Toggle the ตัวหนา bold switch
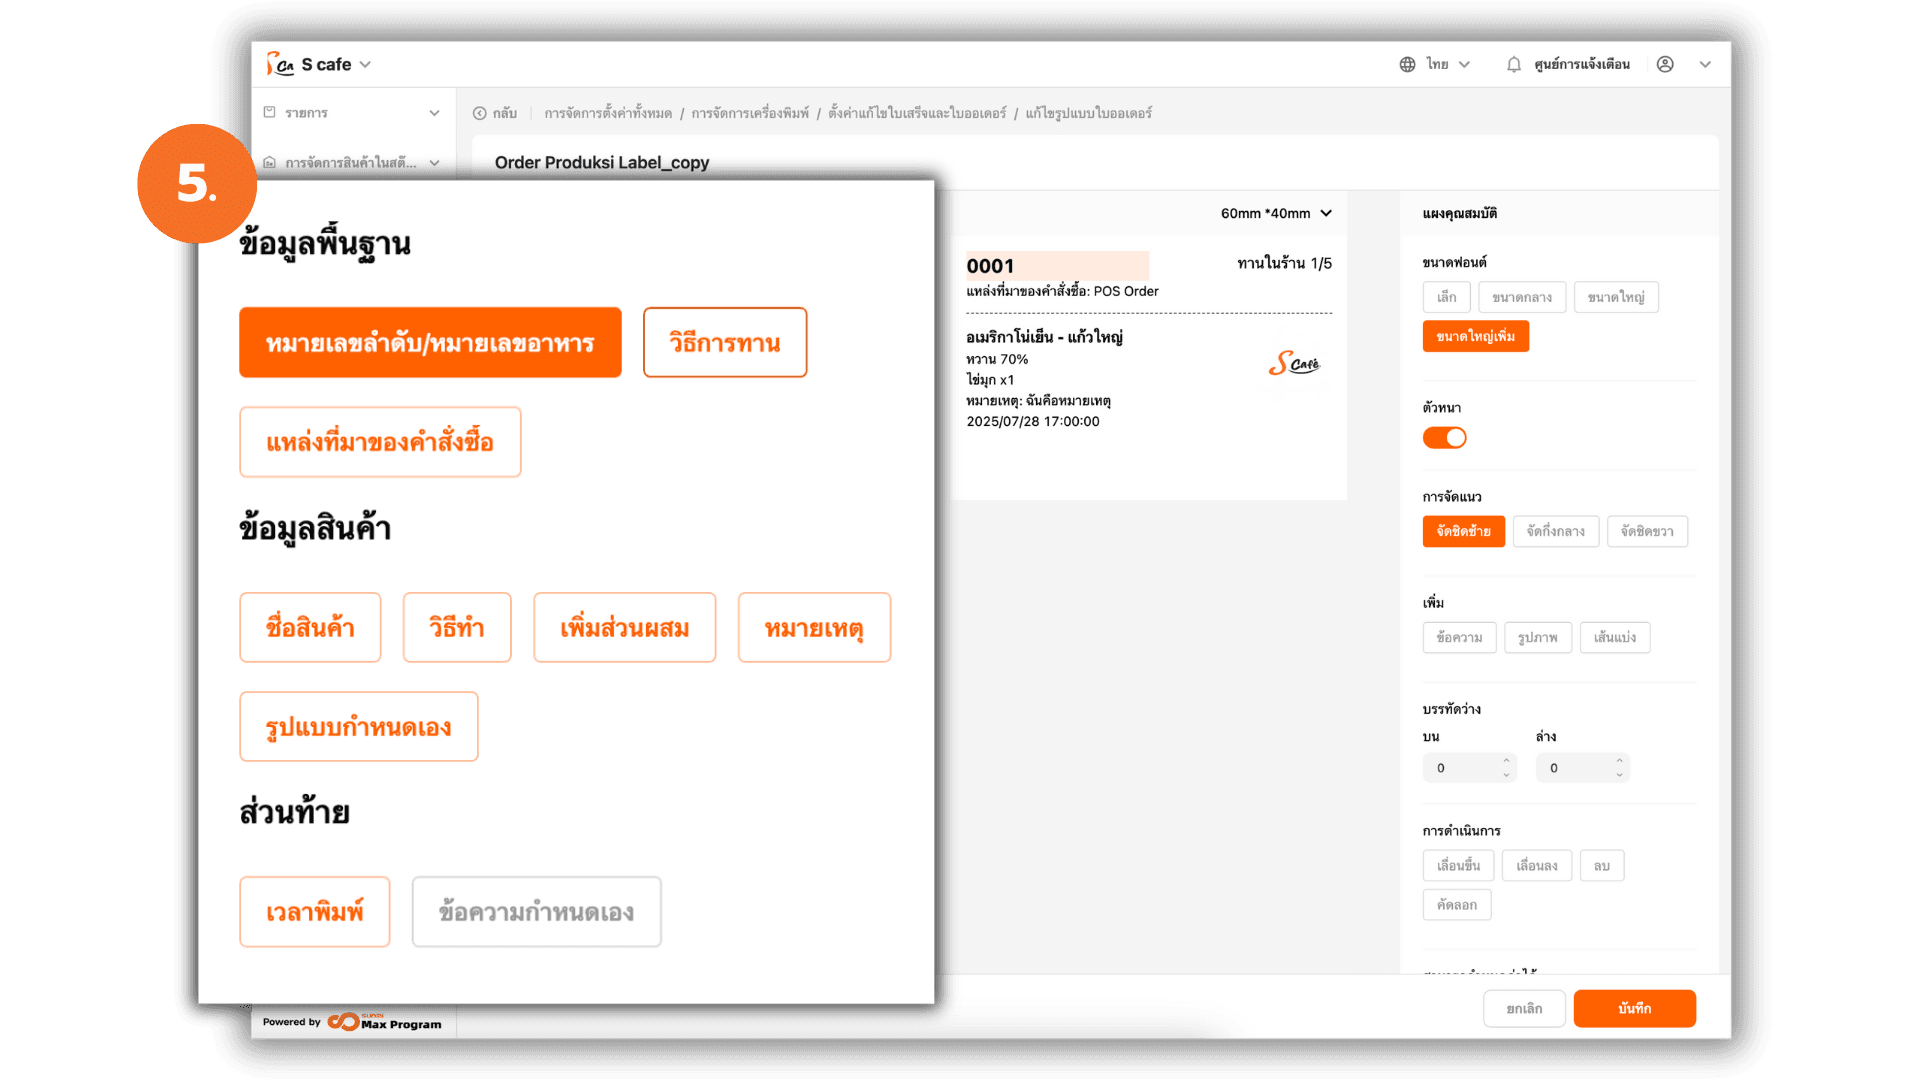The width and height of the screenshot is (1920, 1080). click(1444, 438)
